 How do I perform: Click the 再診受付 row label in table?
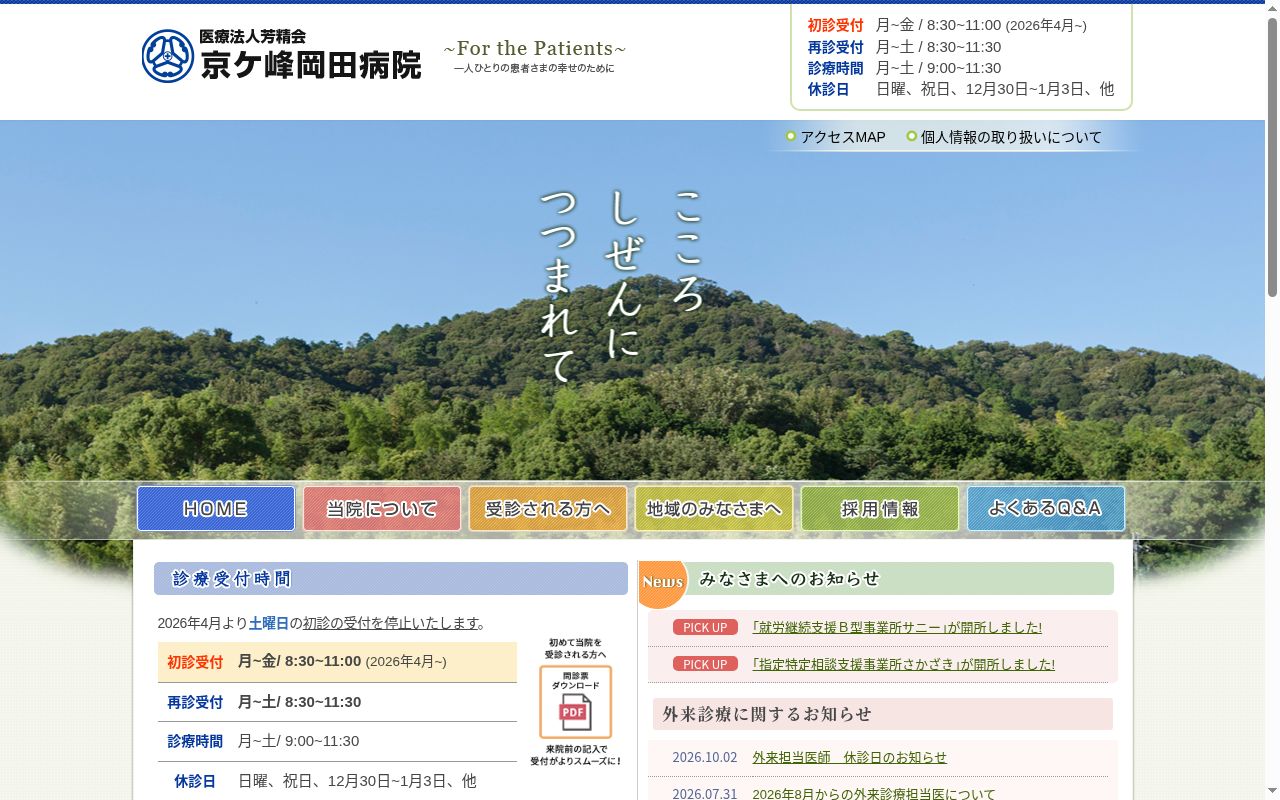195,702
